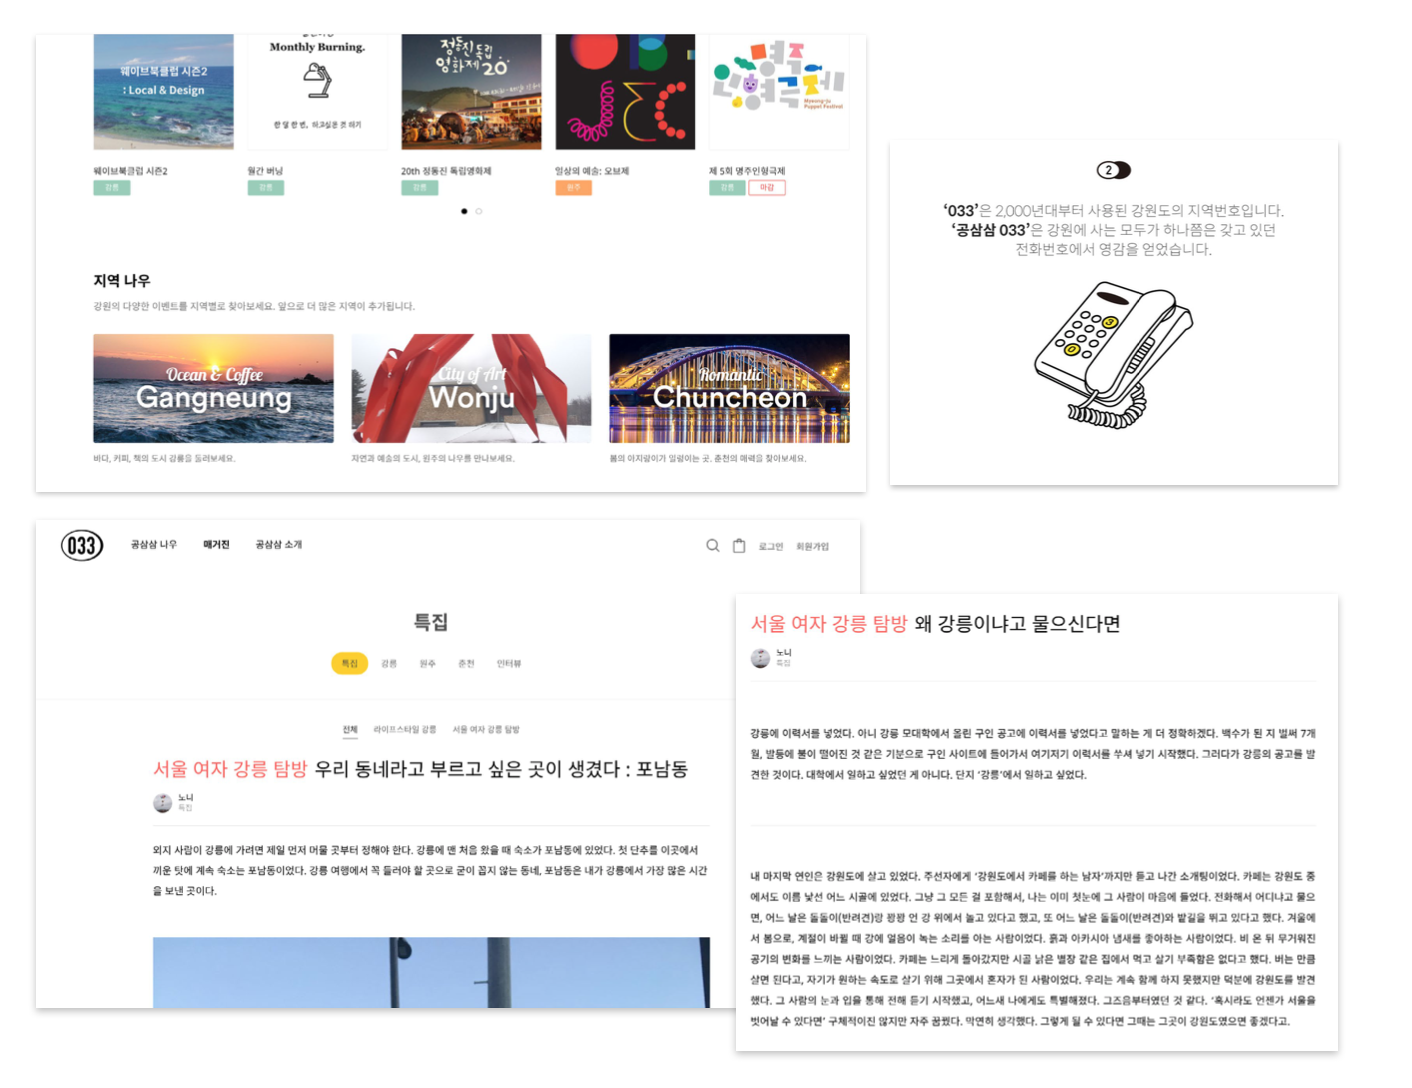Open the Romantic Chuncheon banner
Image resolution: width=1412 pixels, height=1088 pixels.
(729, 388)
